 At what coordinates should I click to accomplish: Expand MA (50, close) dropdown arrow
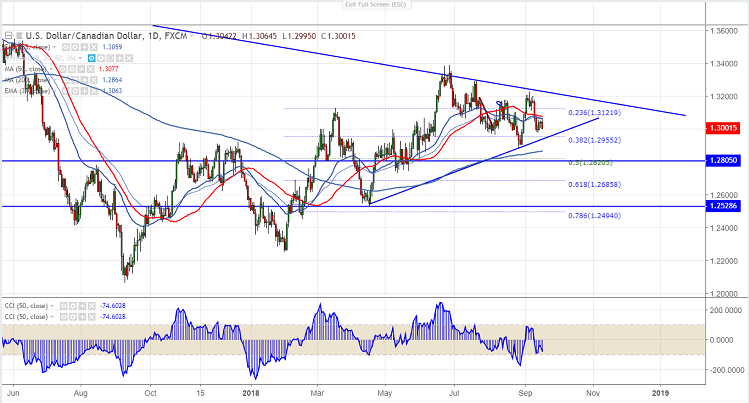click(51, 69)
